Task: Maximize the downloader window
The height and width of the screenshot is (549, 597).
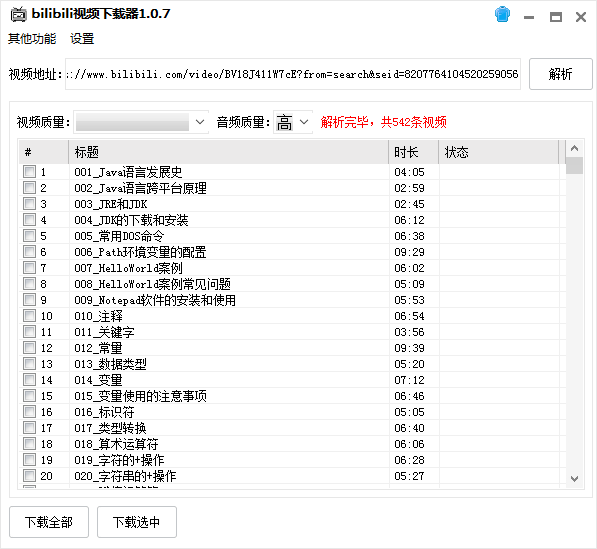Action: [x=555, y=17]
